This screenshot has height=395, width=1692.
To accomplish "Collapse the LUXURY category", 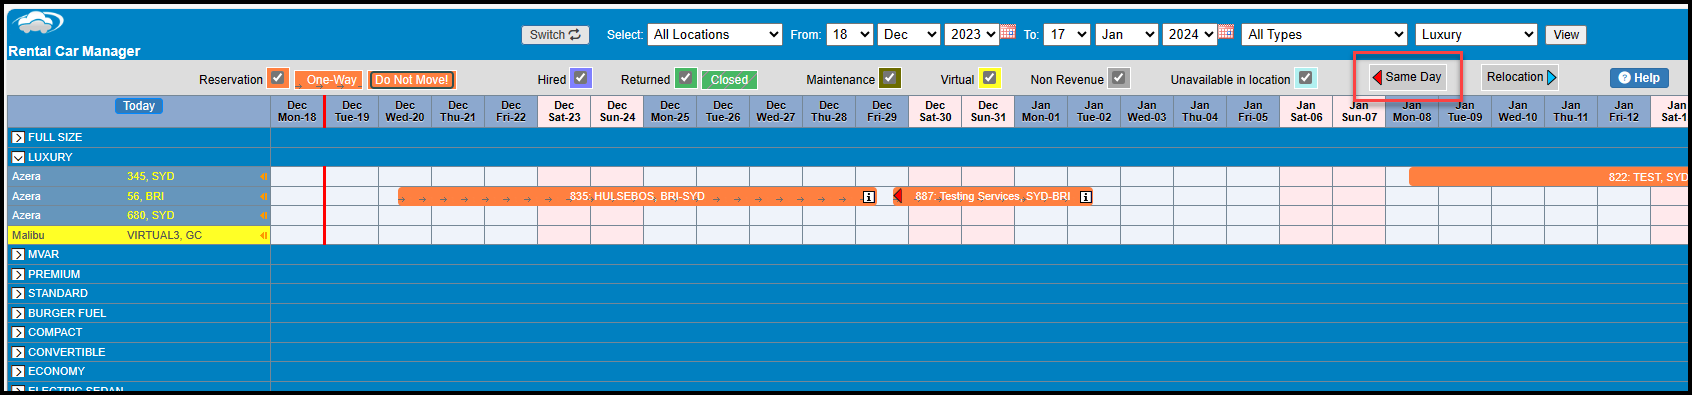I will click(18, 158).
